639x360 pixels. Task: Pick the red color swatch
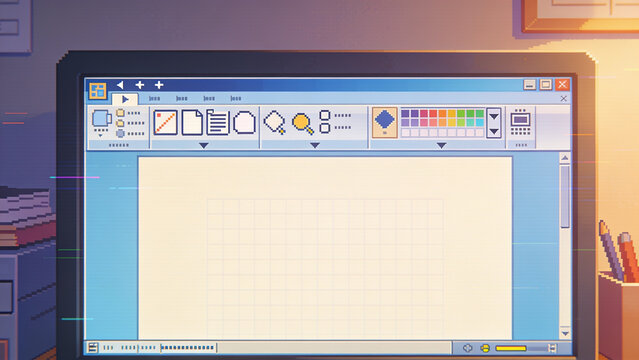tap(433, 113)
